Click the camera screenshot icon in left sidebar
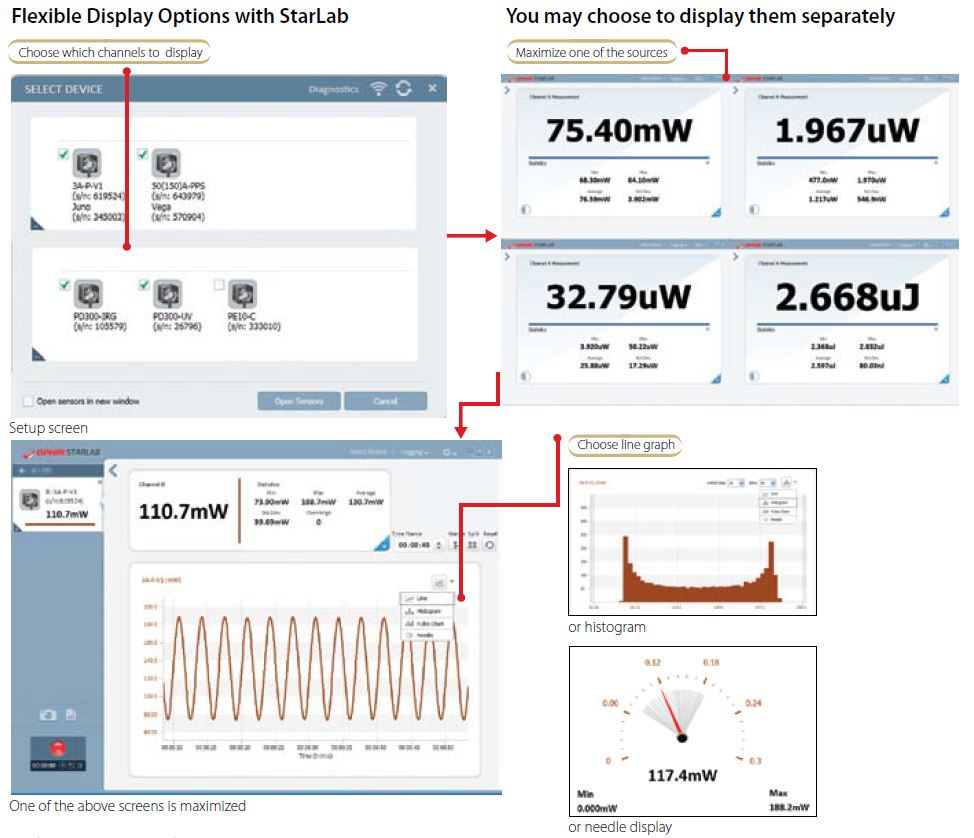The image size is (974, 838). point(48,715)
